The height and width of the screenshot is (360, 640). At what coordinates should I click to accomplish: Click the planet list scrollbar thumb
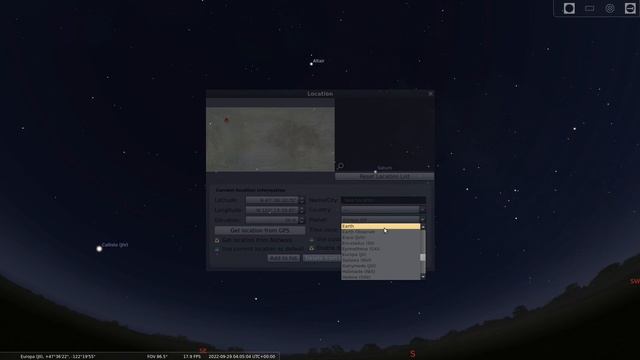(423, 257)
